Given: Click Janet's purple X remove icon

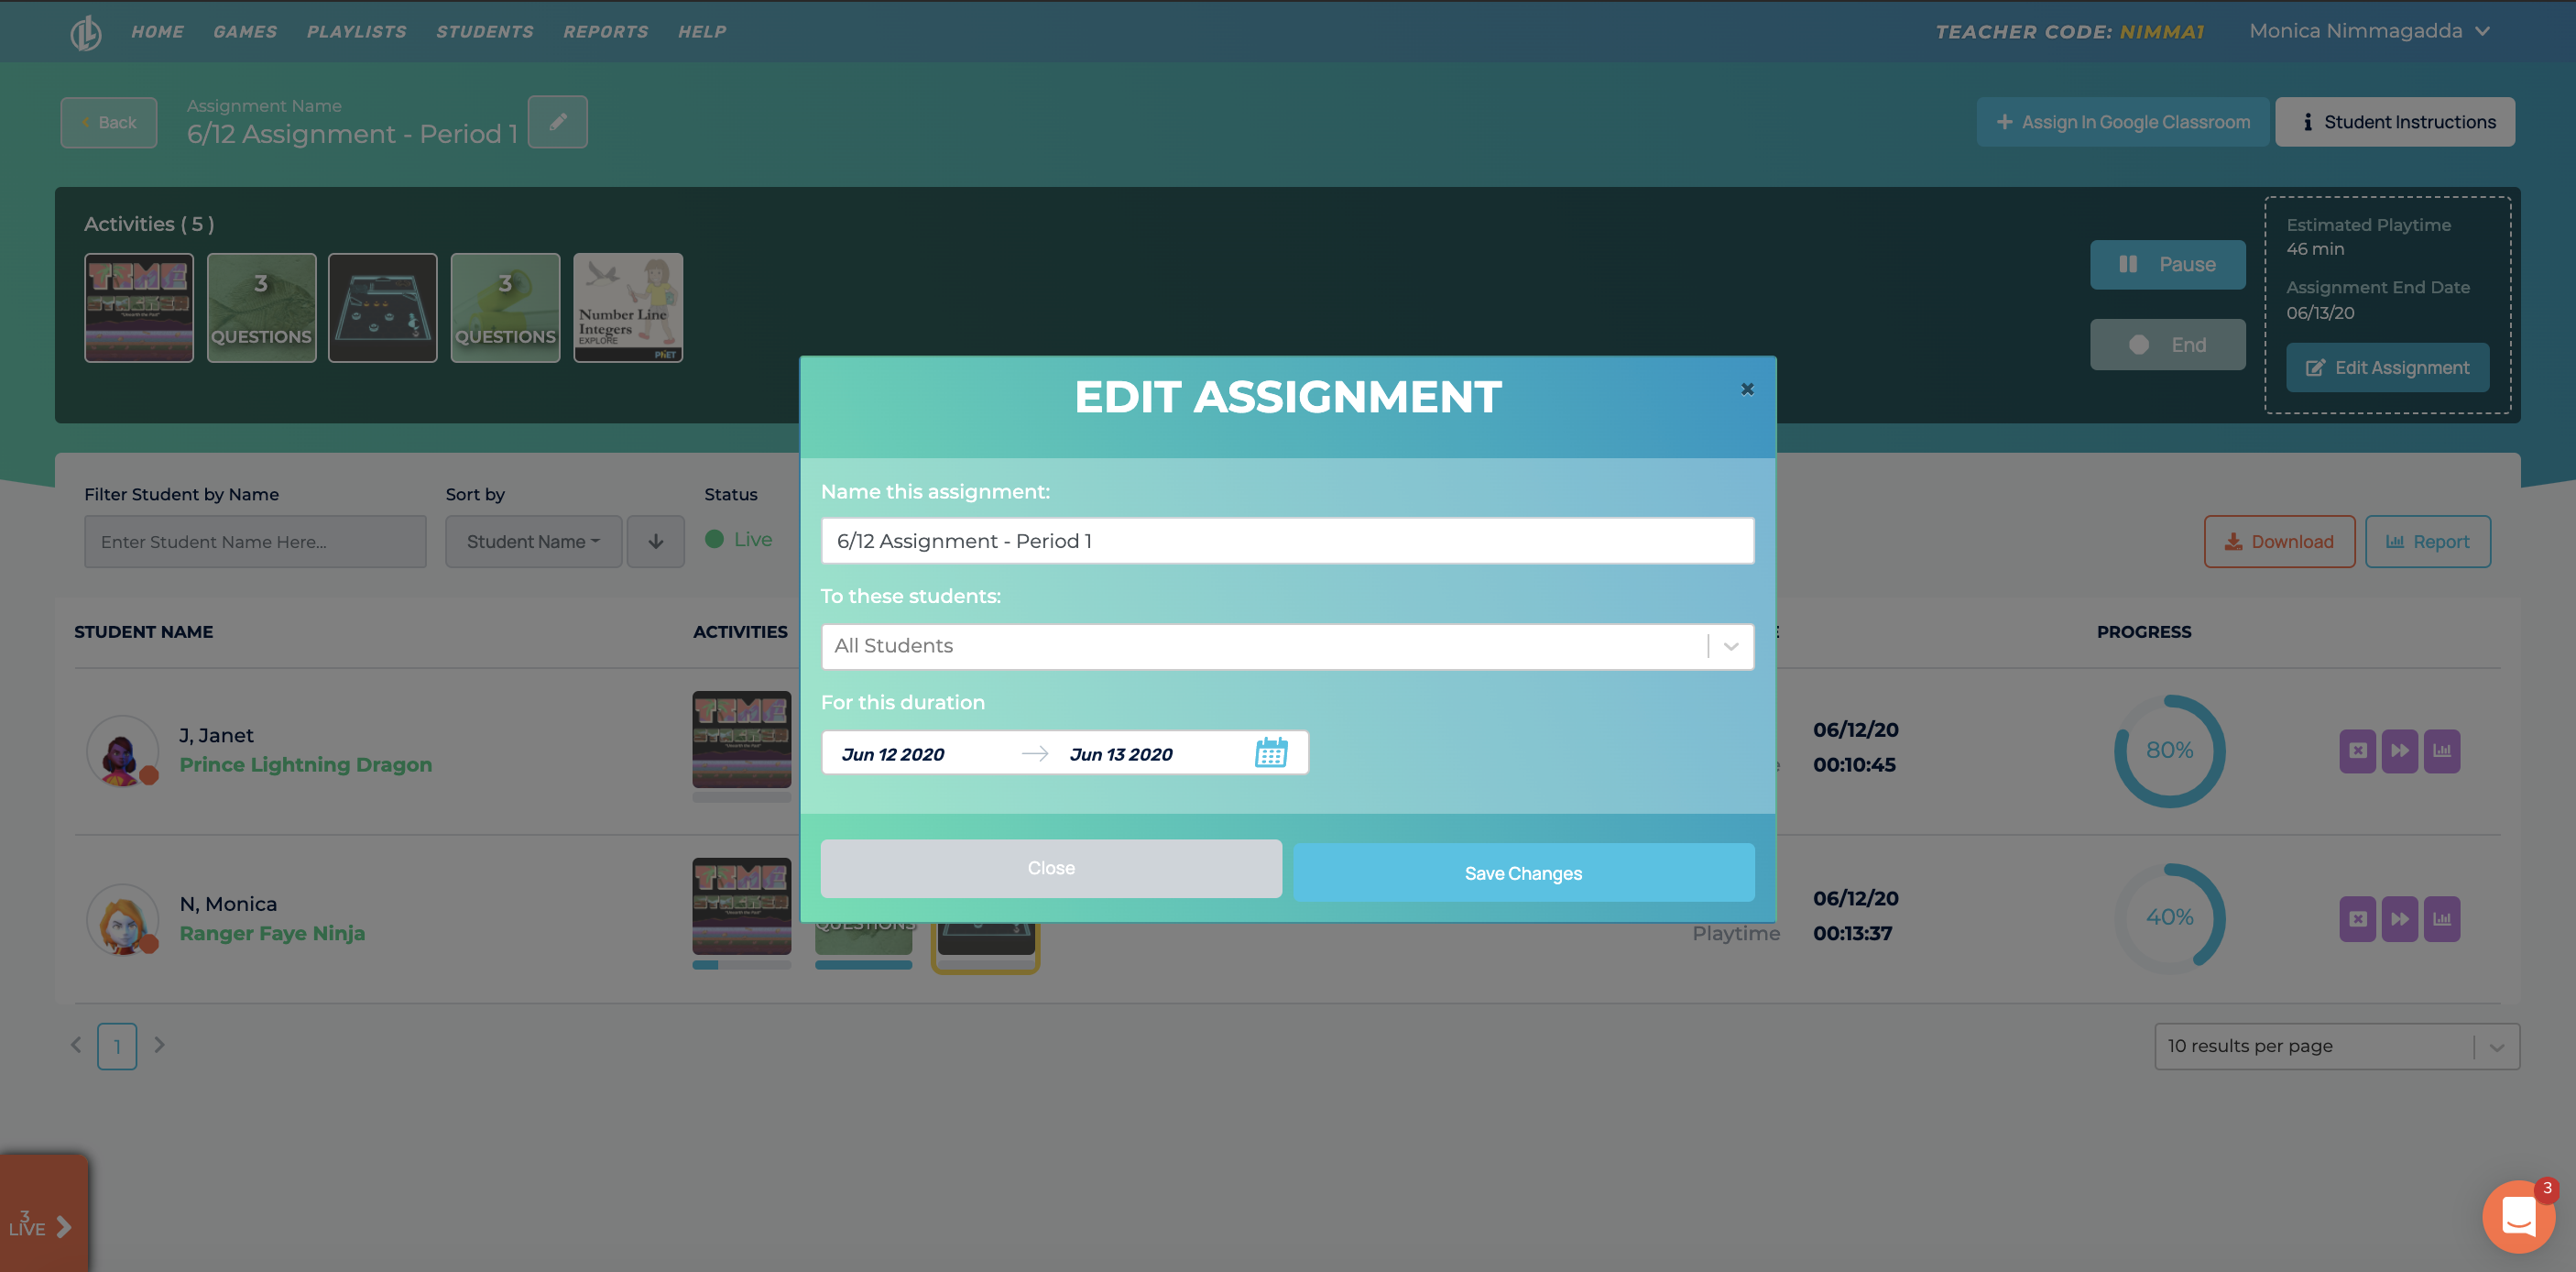Looking at the screenshot, I should (2357, 751).
